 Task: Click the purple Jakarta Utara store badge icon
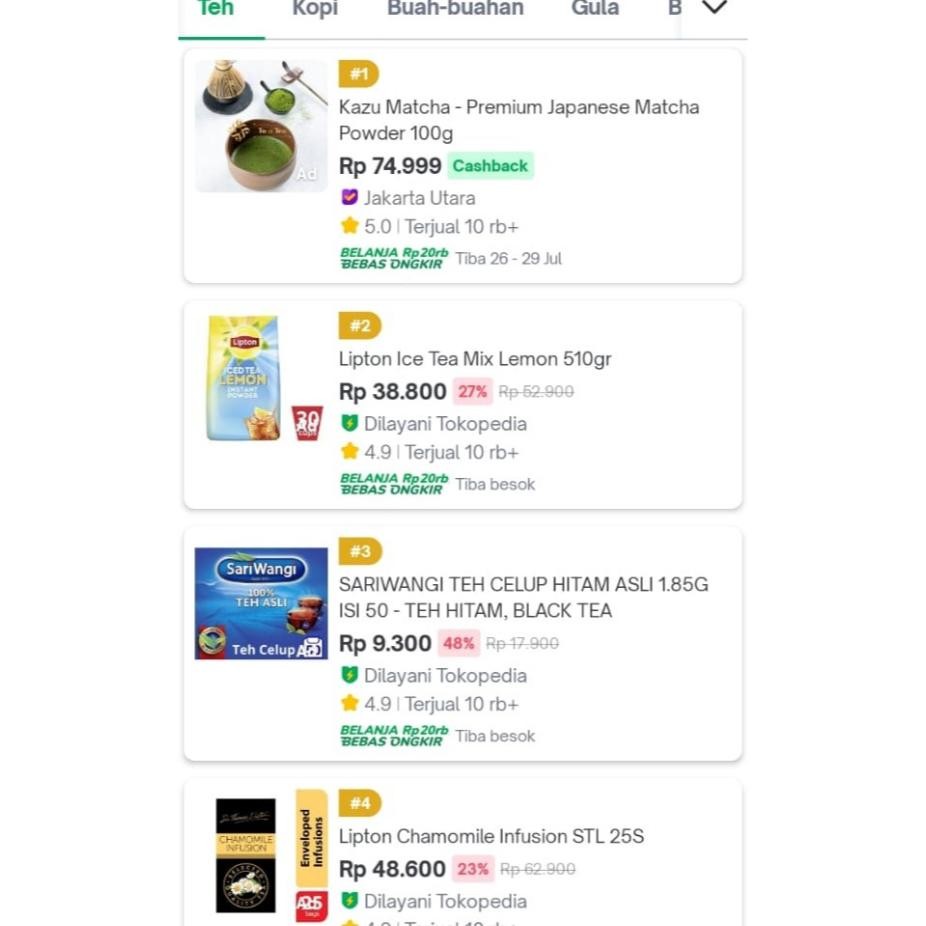coord(349,198)
